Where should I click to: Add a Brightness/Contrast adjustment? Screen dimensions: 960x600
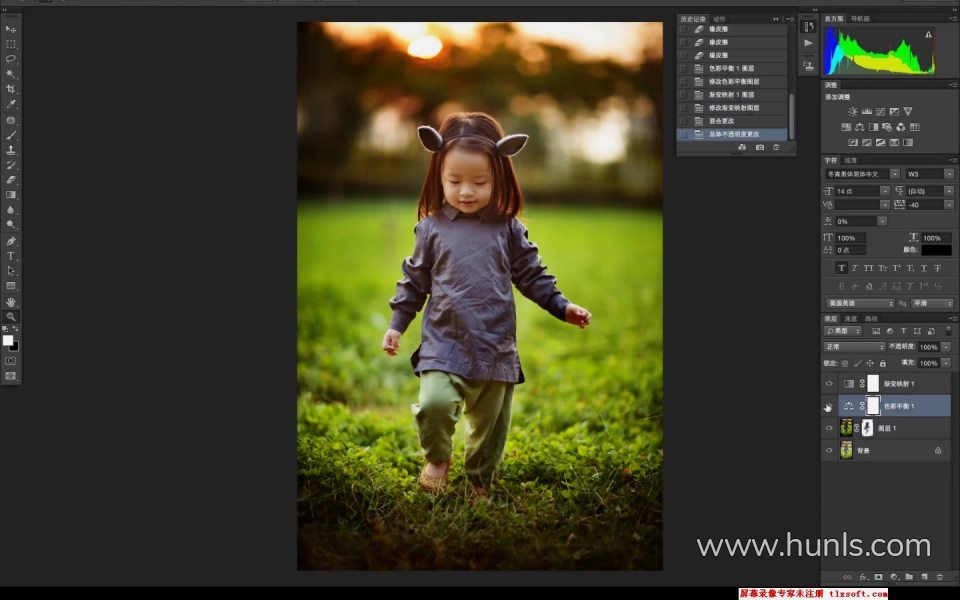tap(853, 111)
